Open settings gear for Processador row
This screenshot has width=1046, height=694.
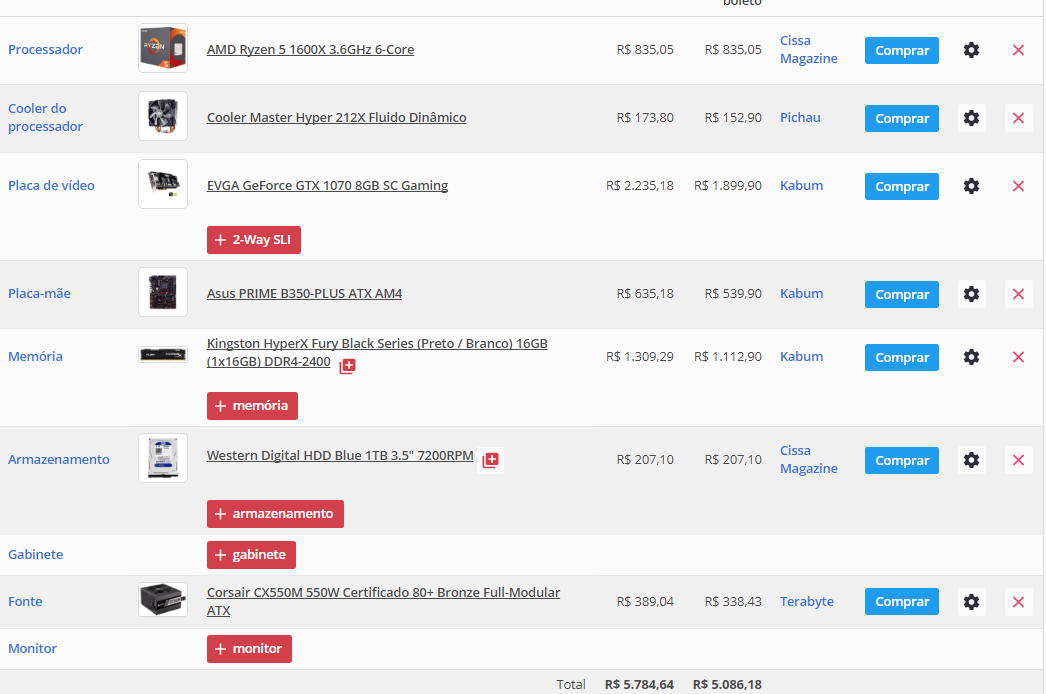click(x=971, y=50)
